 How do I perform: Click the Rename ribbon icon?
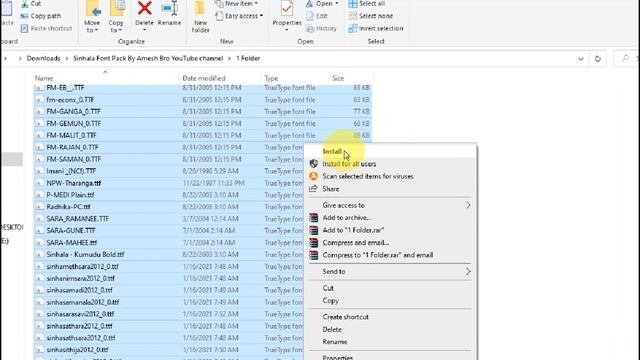(169, 8)
